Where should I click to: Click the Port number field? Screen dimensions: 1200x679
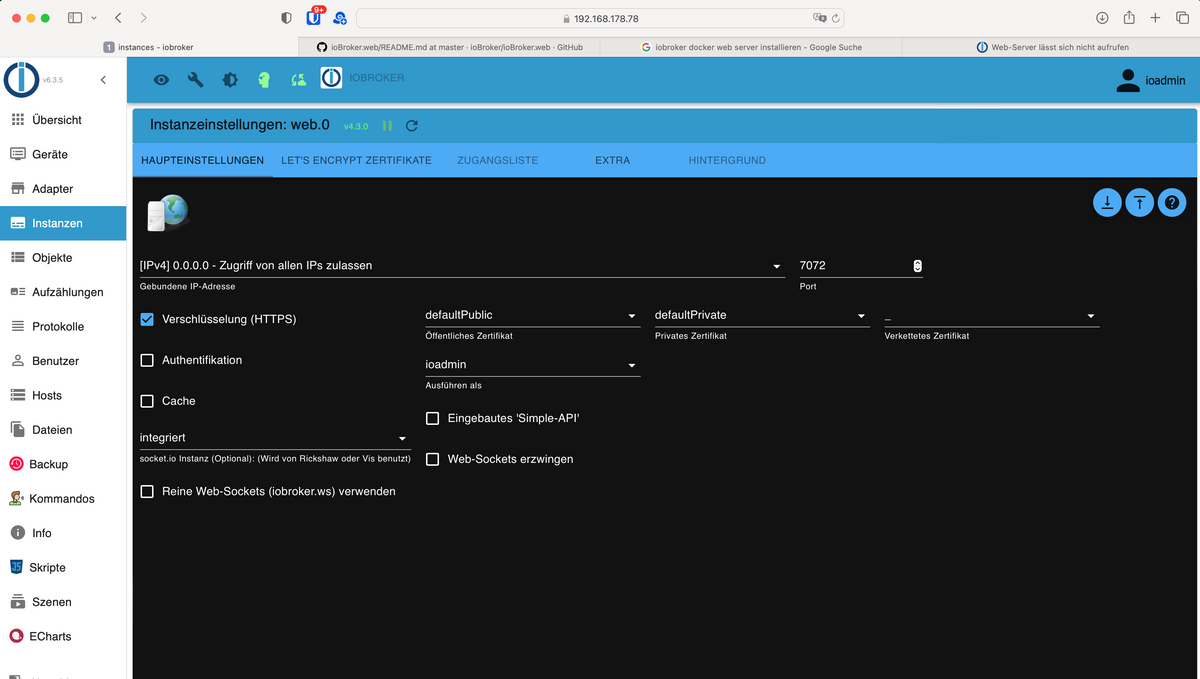852,266
